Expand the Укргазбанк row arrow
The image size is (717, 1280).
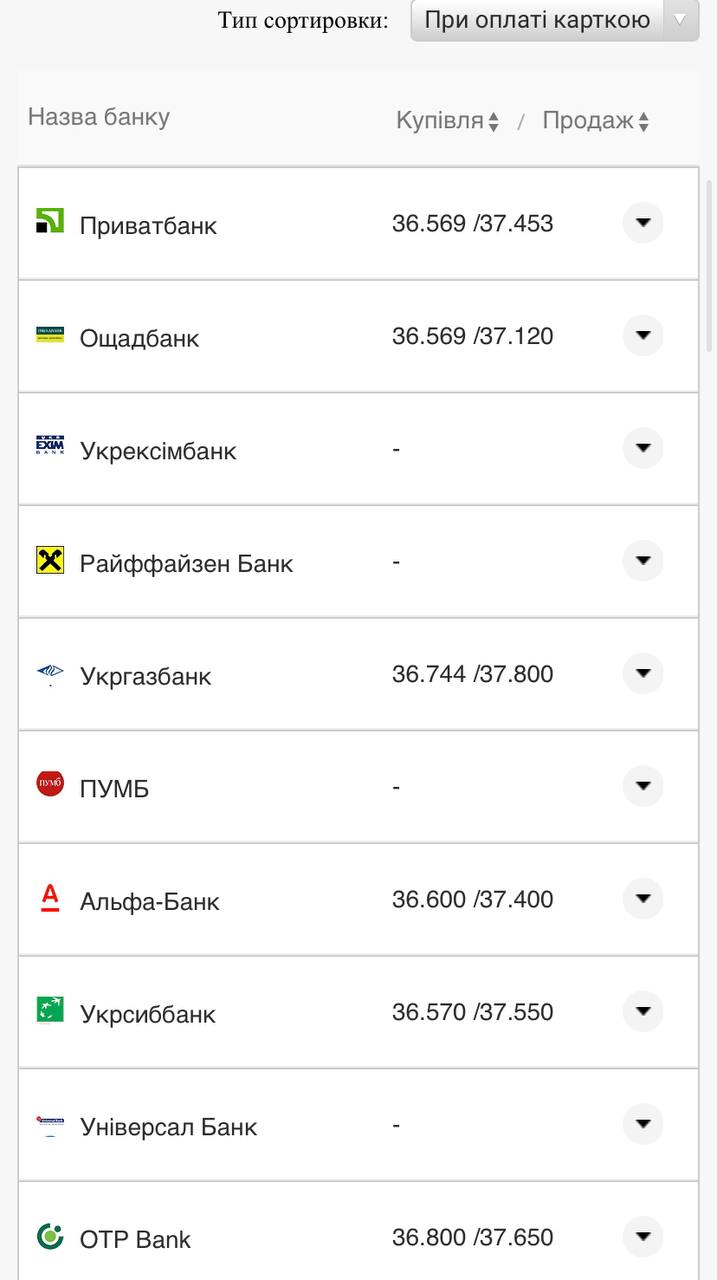643,673
